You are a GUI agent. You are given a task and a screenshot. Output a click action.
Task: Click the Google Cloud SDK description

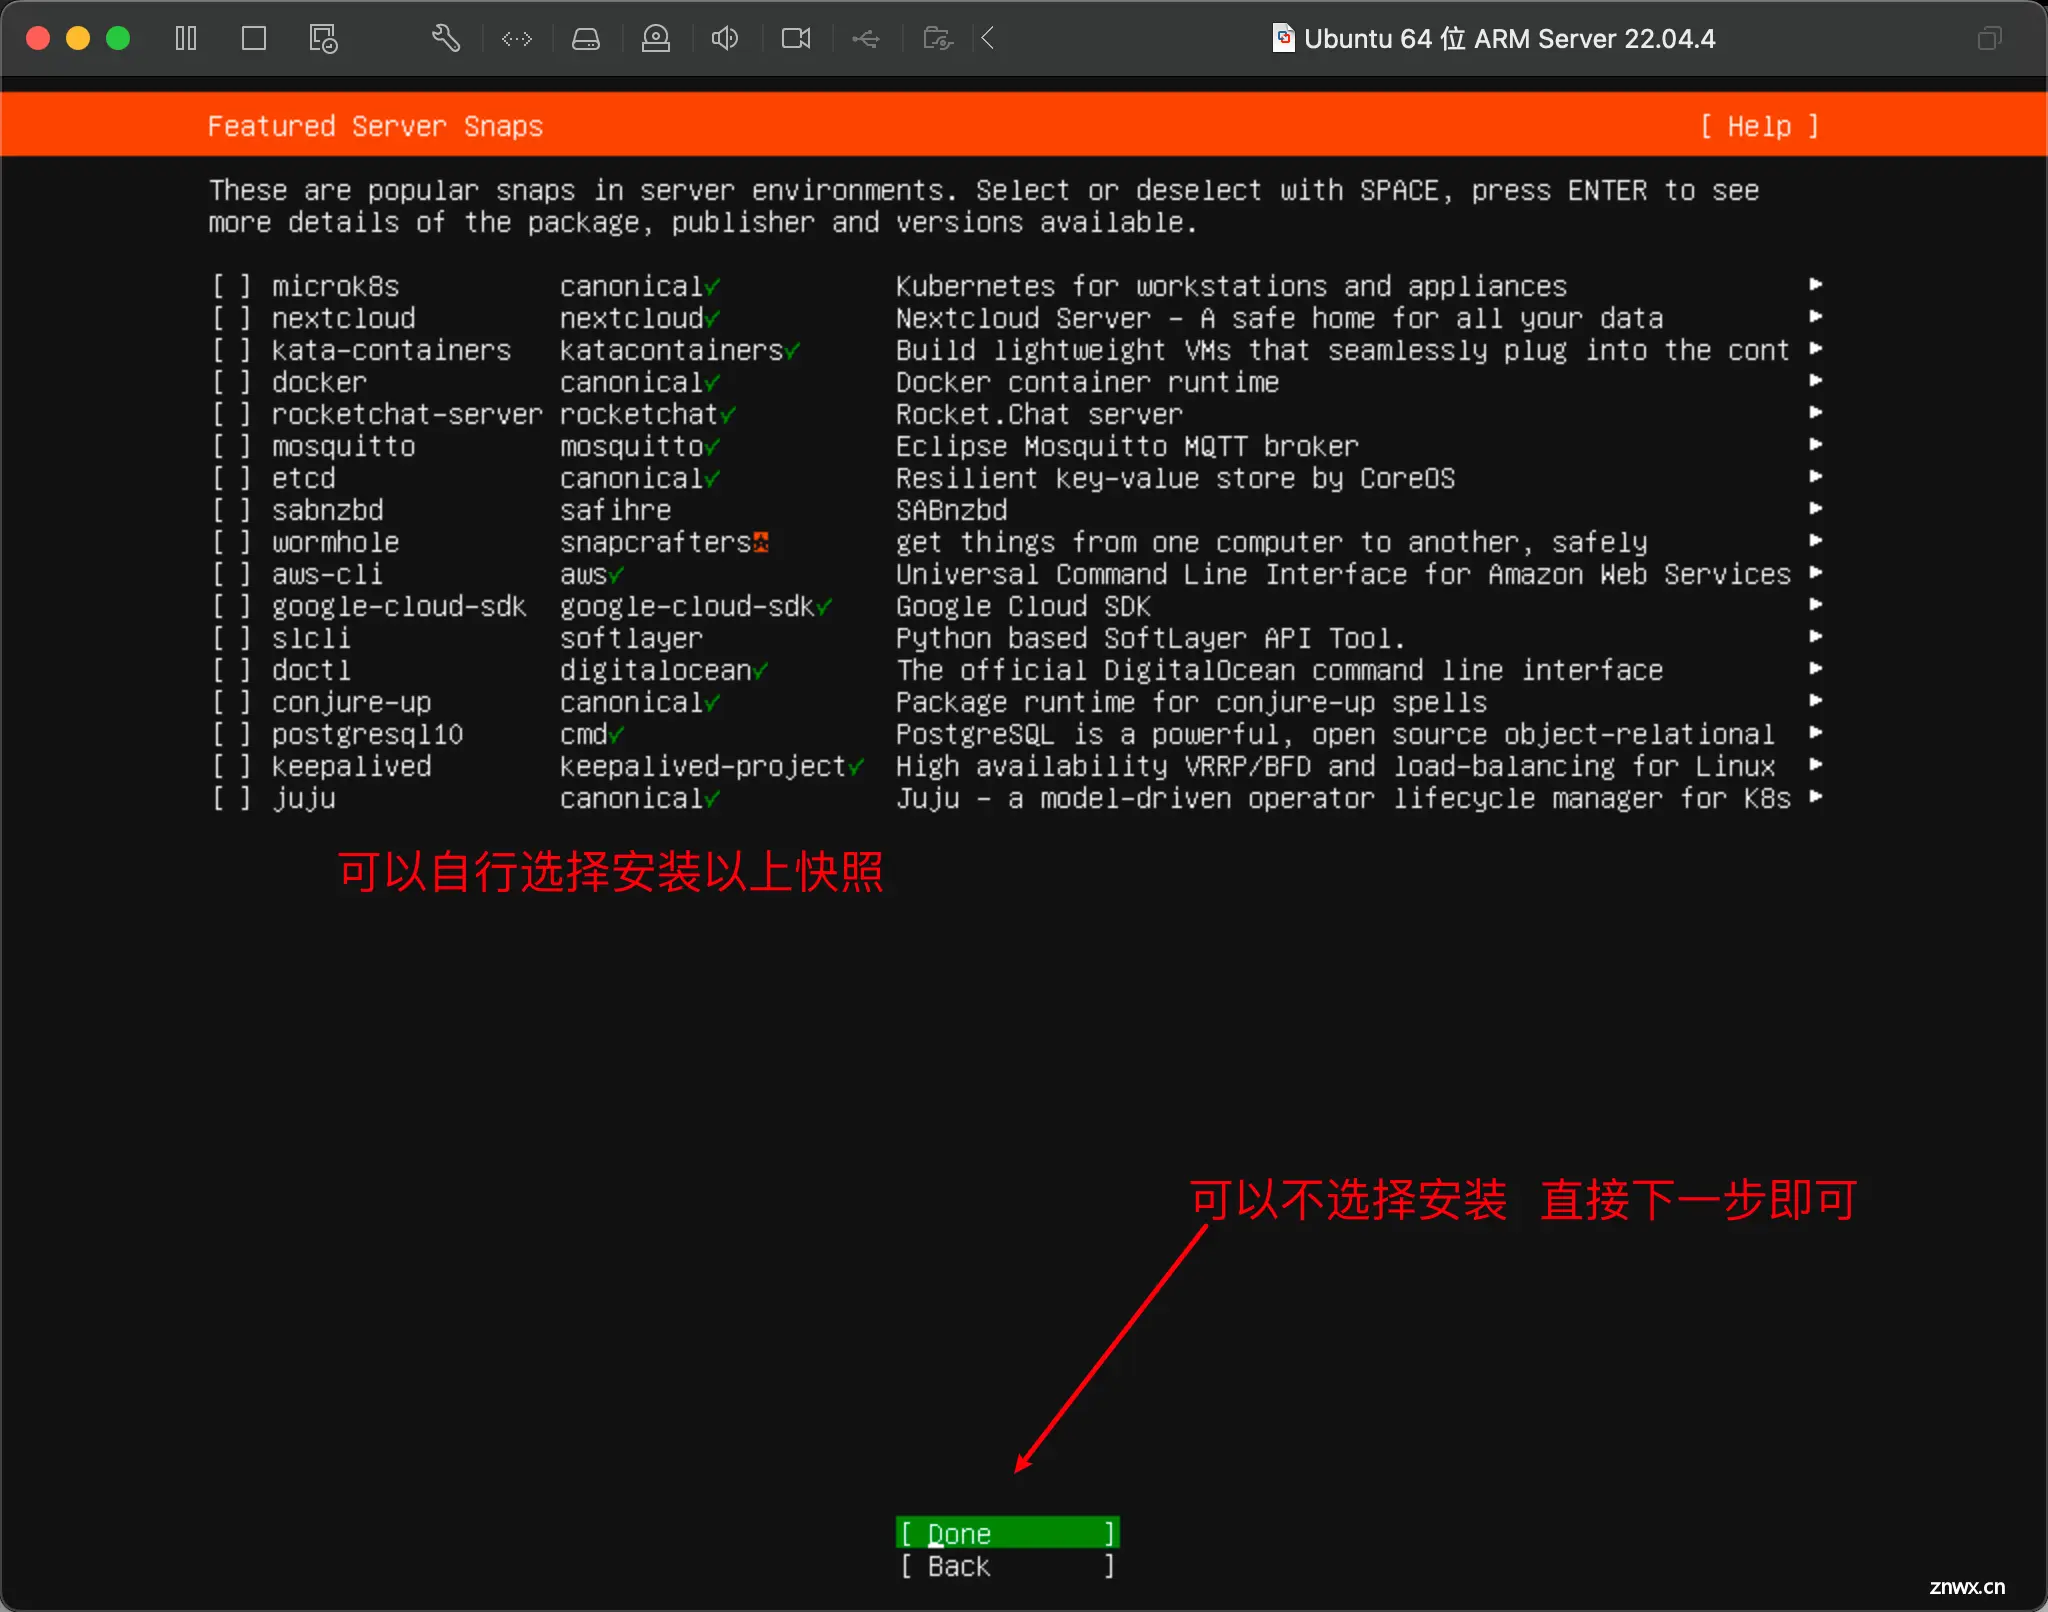[x=1023, y=607]
